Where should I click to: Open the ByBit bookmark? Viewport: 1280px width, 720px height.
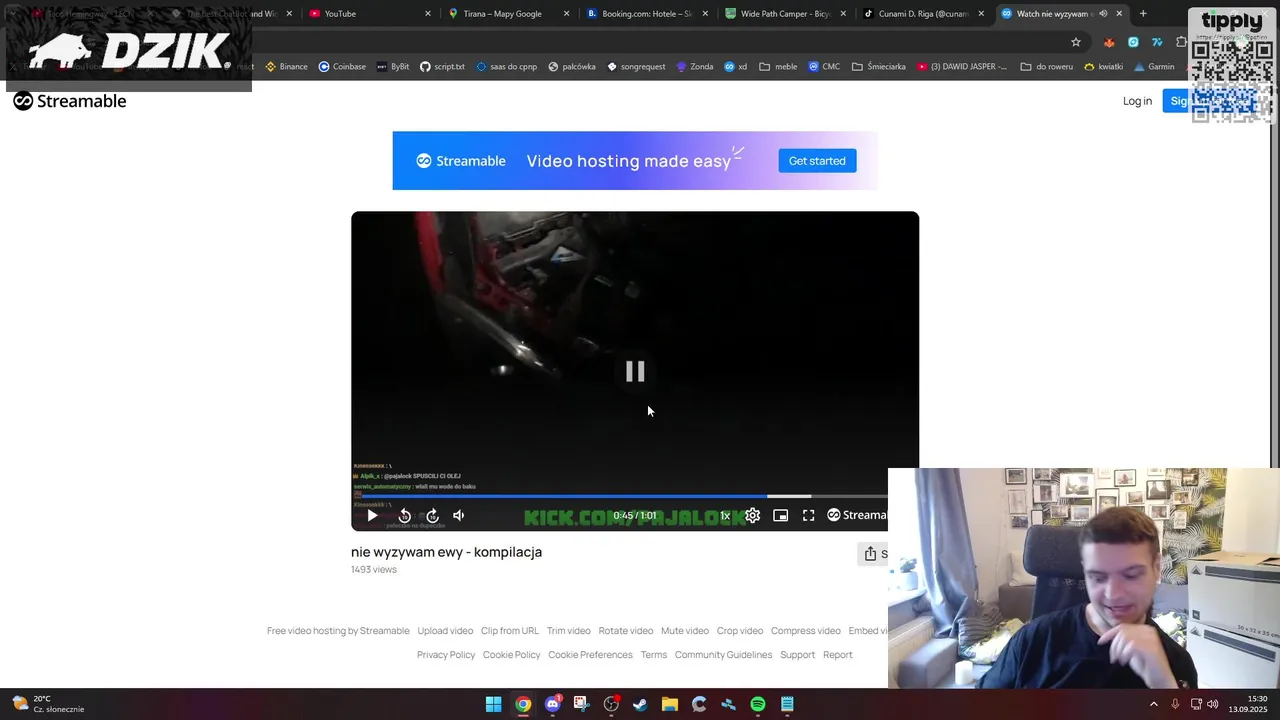392,67
